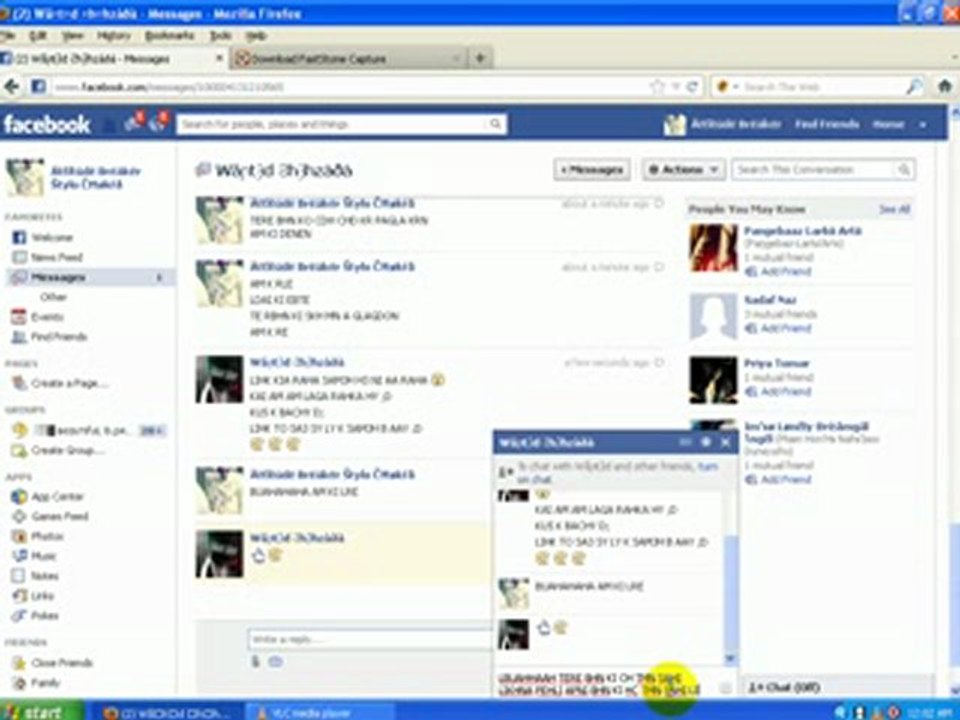Image resolution: width=960 pixels, height=720 pixels.
Task: Click the Home link in the top bar
Action: [x=888, y=124]
